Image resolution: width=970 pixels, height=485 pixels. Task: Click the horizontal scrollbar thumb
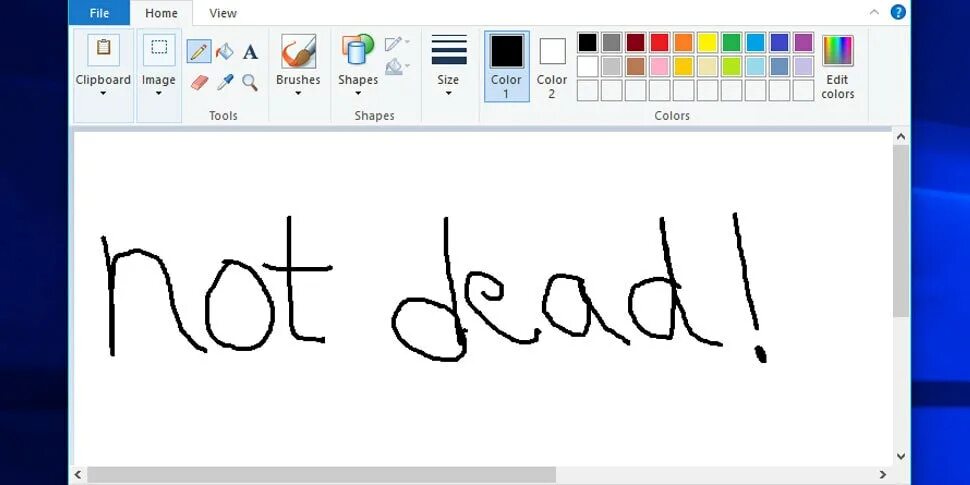coord(322,475)
